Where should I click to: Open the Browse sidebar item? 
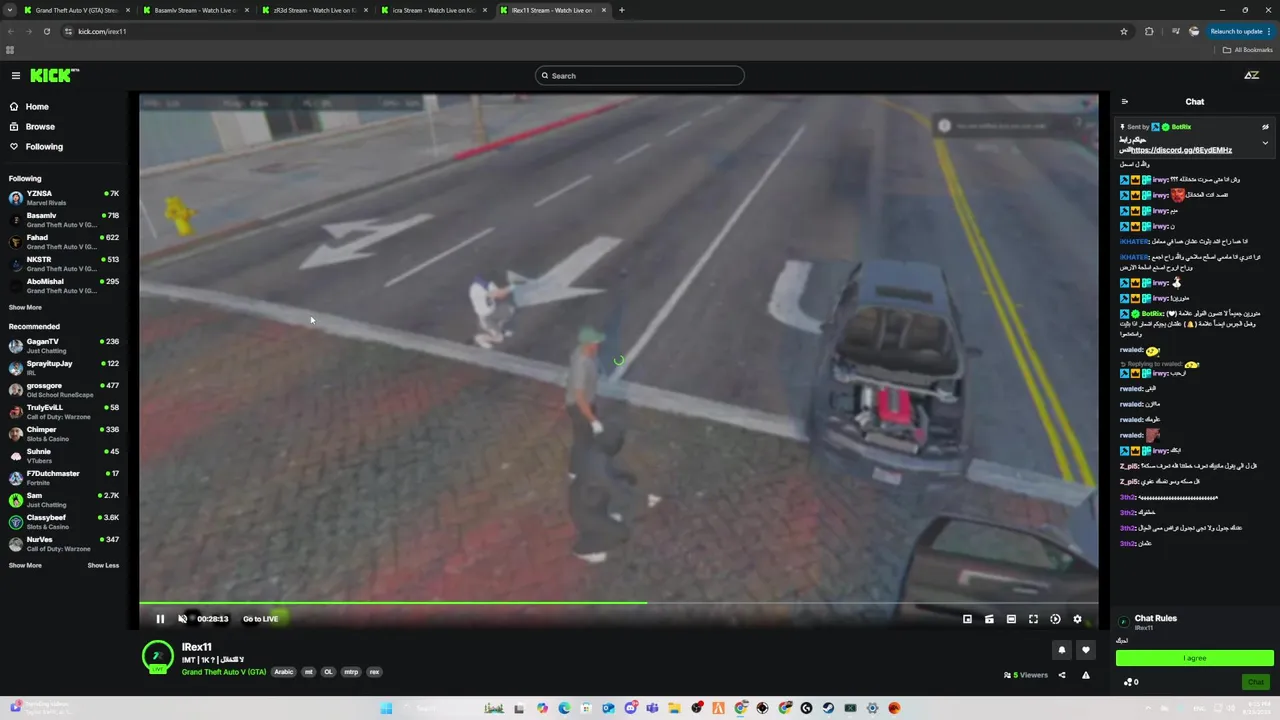tap(40, 127)
